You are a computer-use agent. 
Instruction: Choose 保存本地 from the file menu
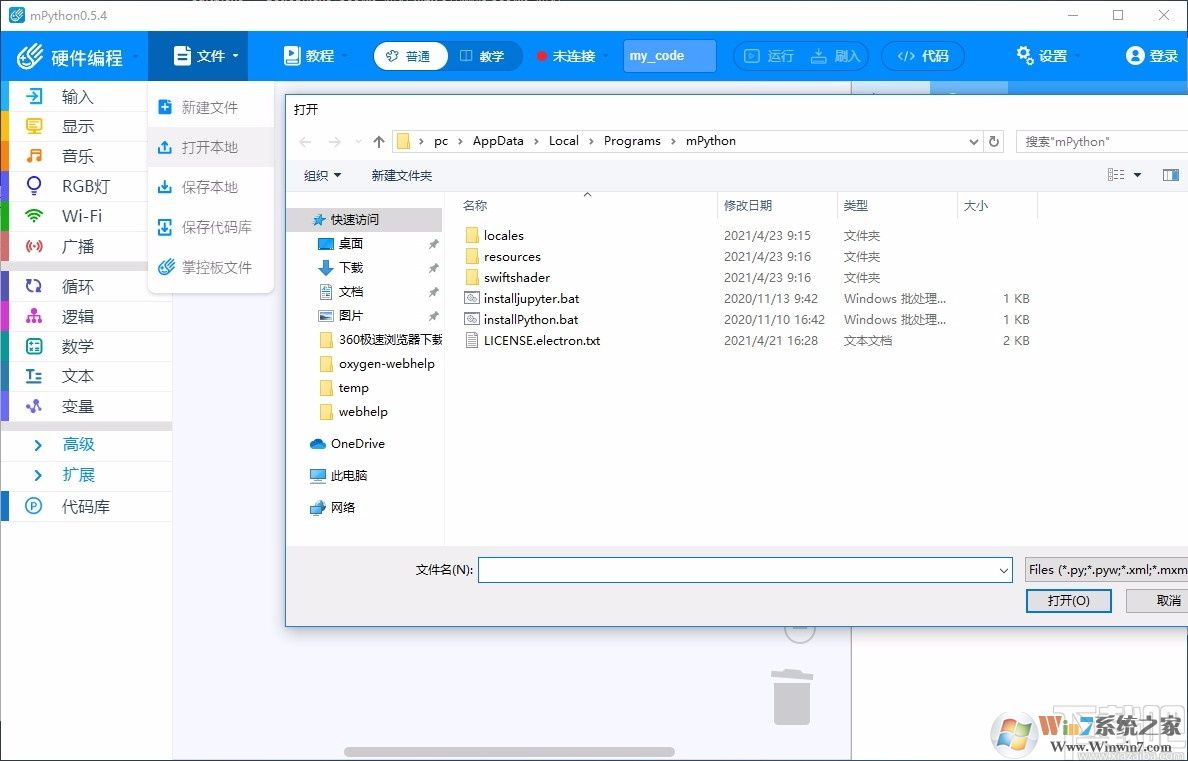pos(209,187)
